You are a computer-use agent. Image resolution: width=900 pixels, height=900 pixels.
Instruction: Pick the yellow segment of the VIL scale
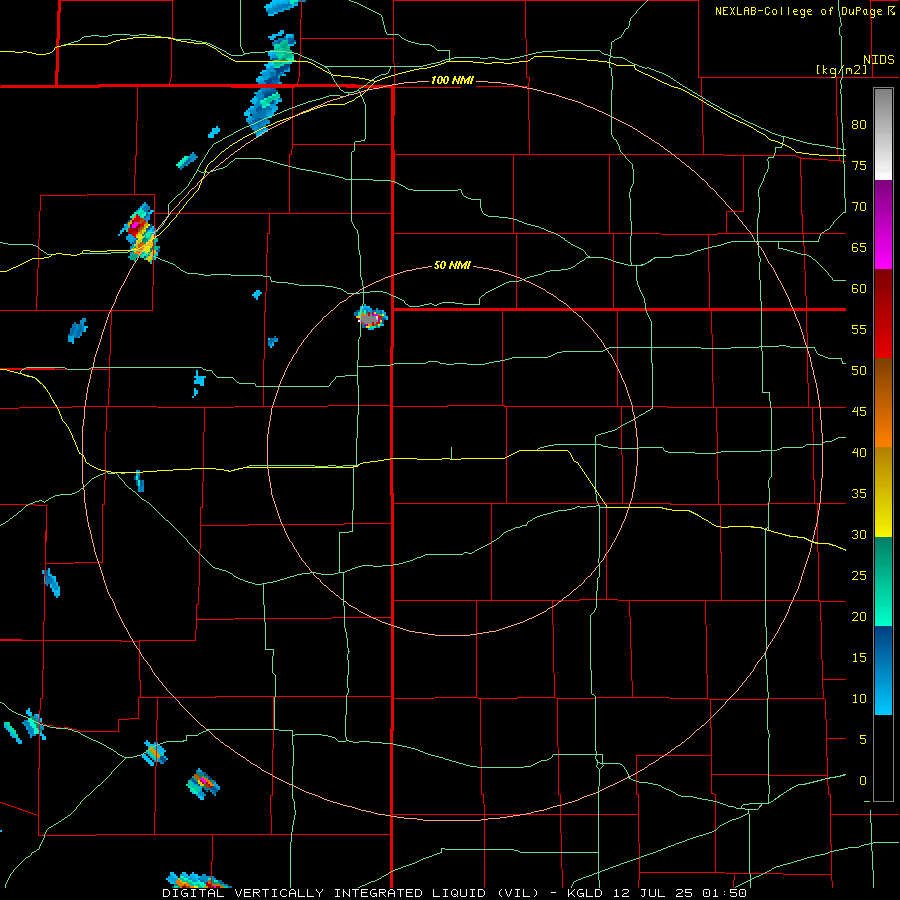click(883, 492)
